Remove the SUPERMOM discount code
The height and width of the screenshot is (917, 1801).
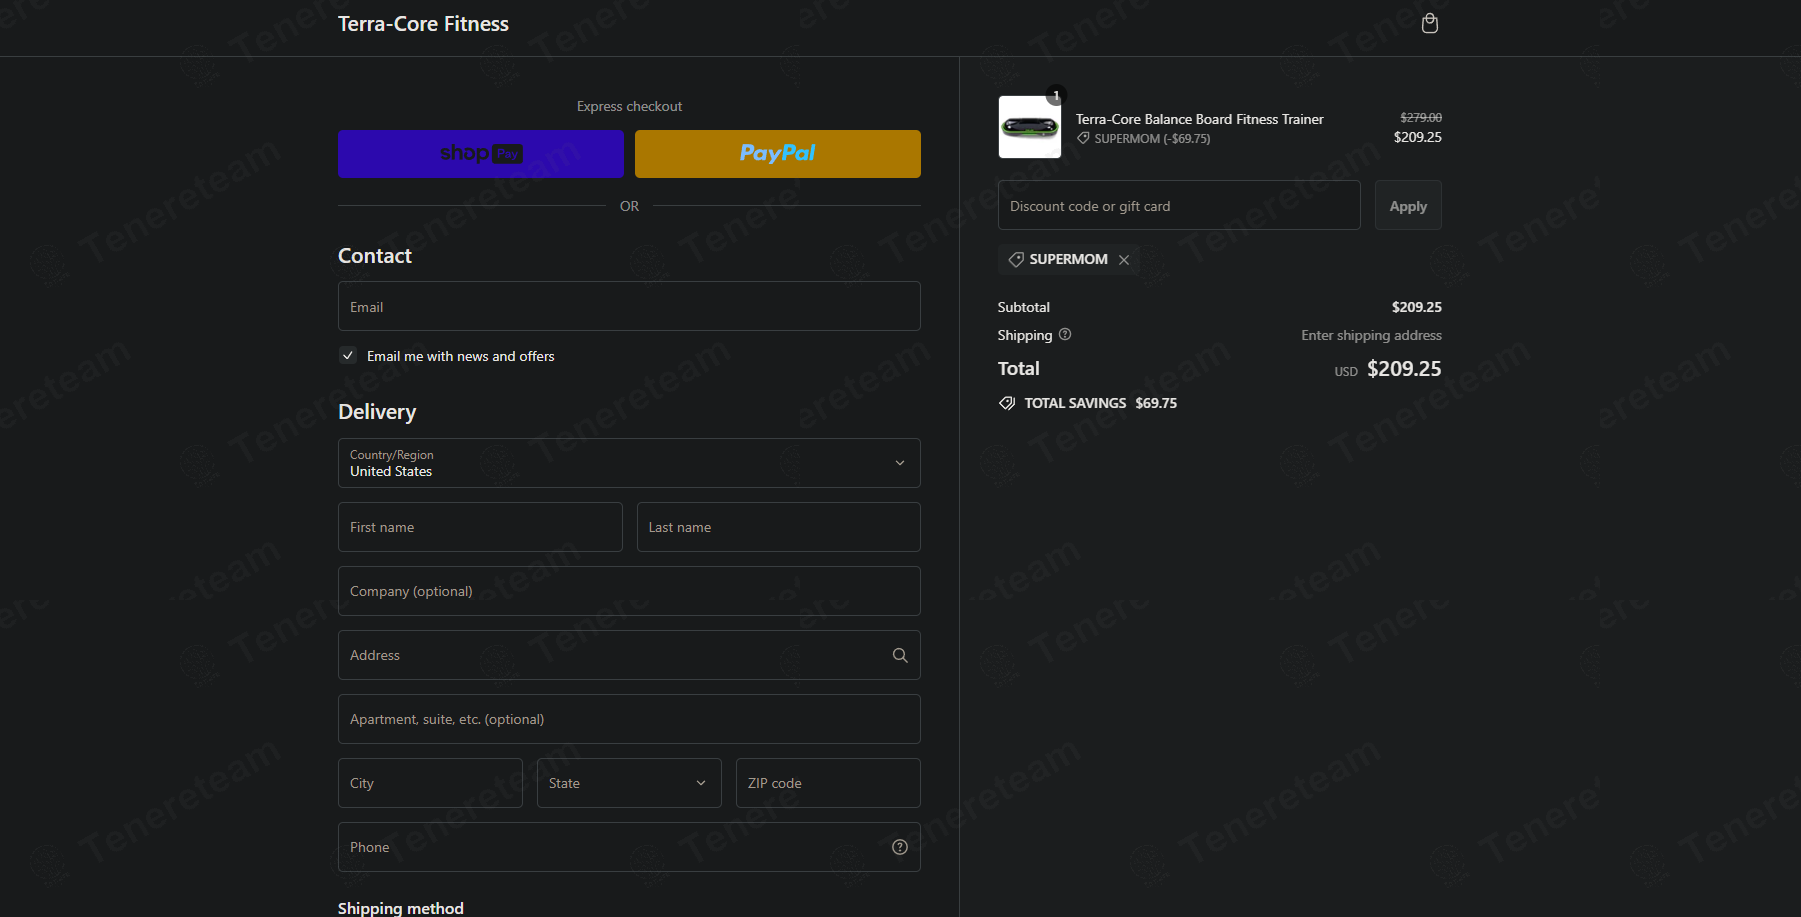coord(1124,259)
